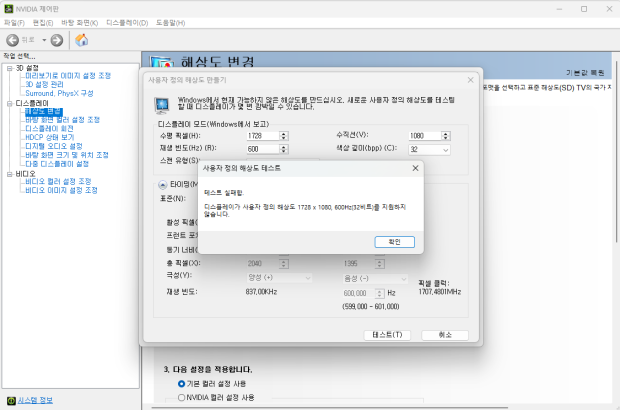This screenshot has width=620, height=410.
Task: Open the 시스템 정보 link
Action: coord(35,400)
